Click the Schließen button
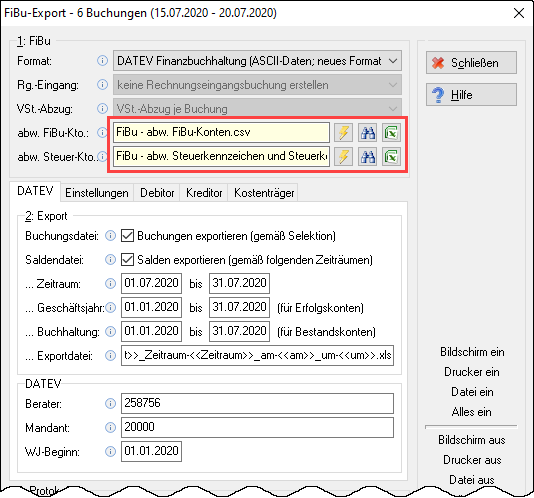534x498 pixels. pos(471,63)
